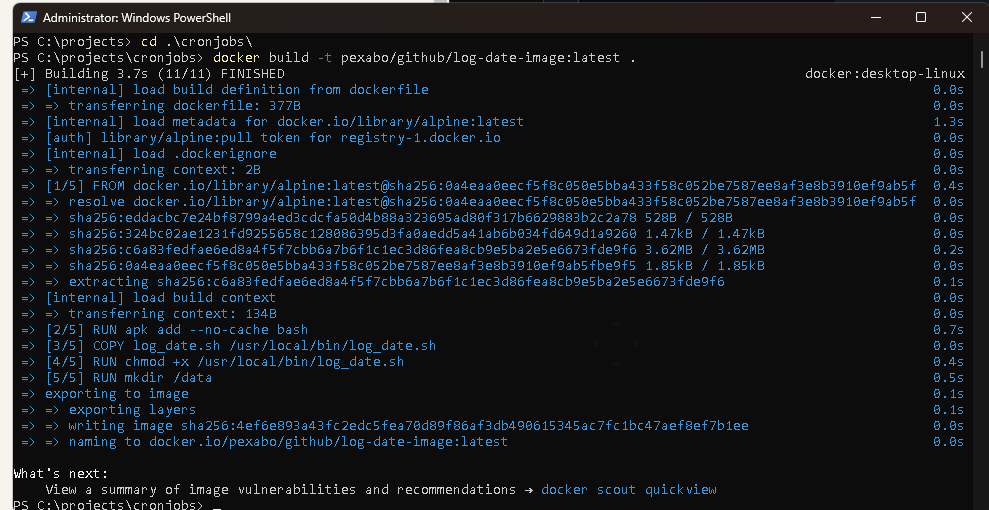Click the "Building 3.7s (11/11) FINISHED" status line
The height and width of the screenshot is (510, 989).
point(149,74)
